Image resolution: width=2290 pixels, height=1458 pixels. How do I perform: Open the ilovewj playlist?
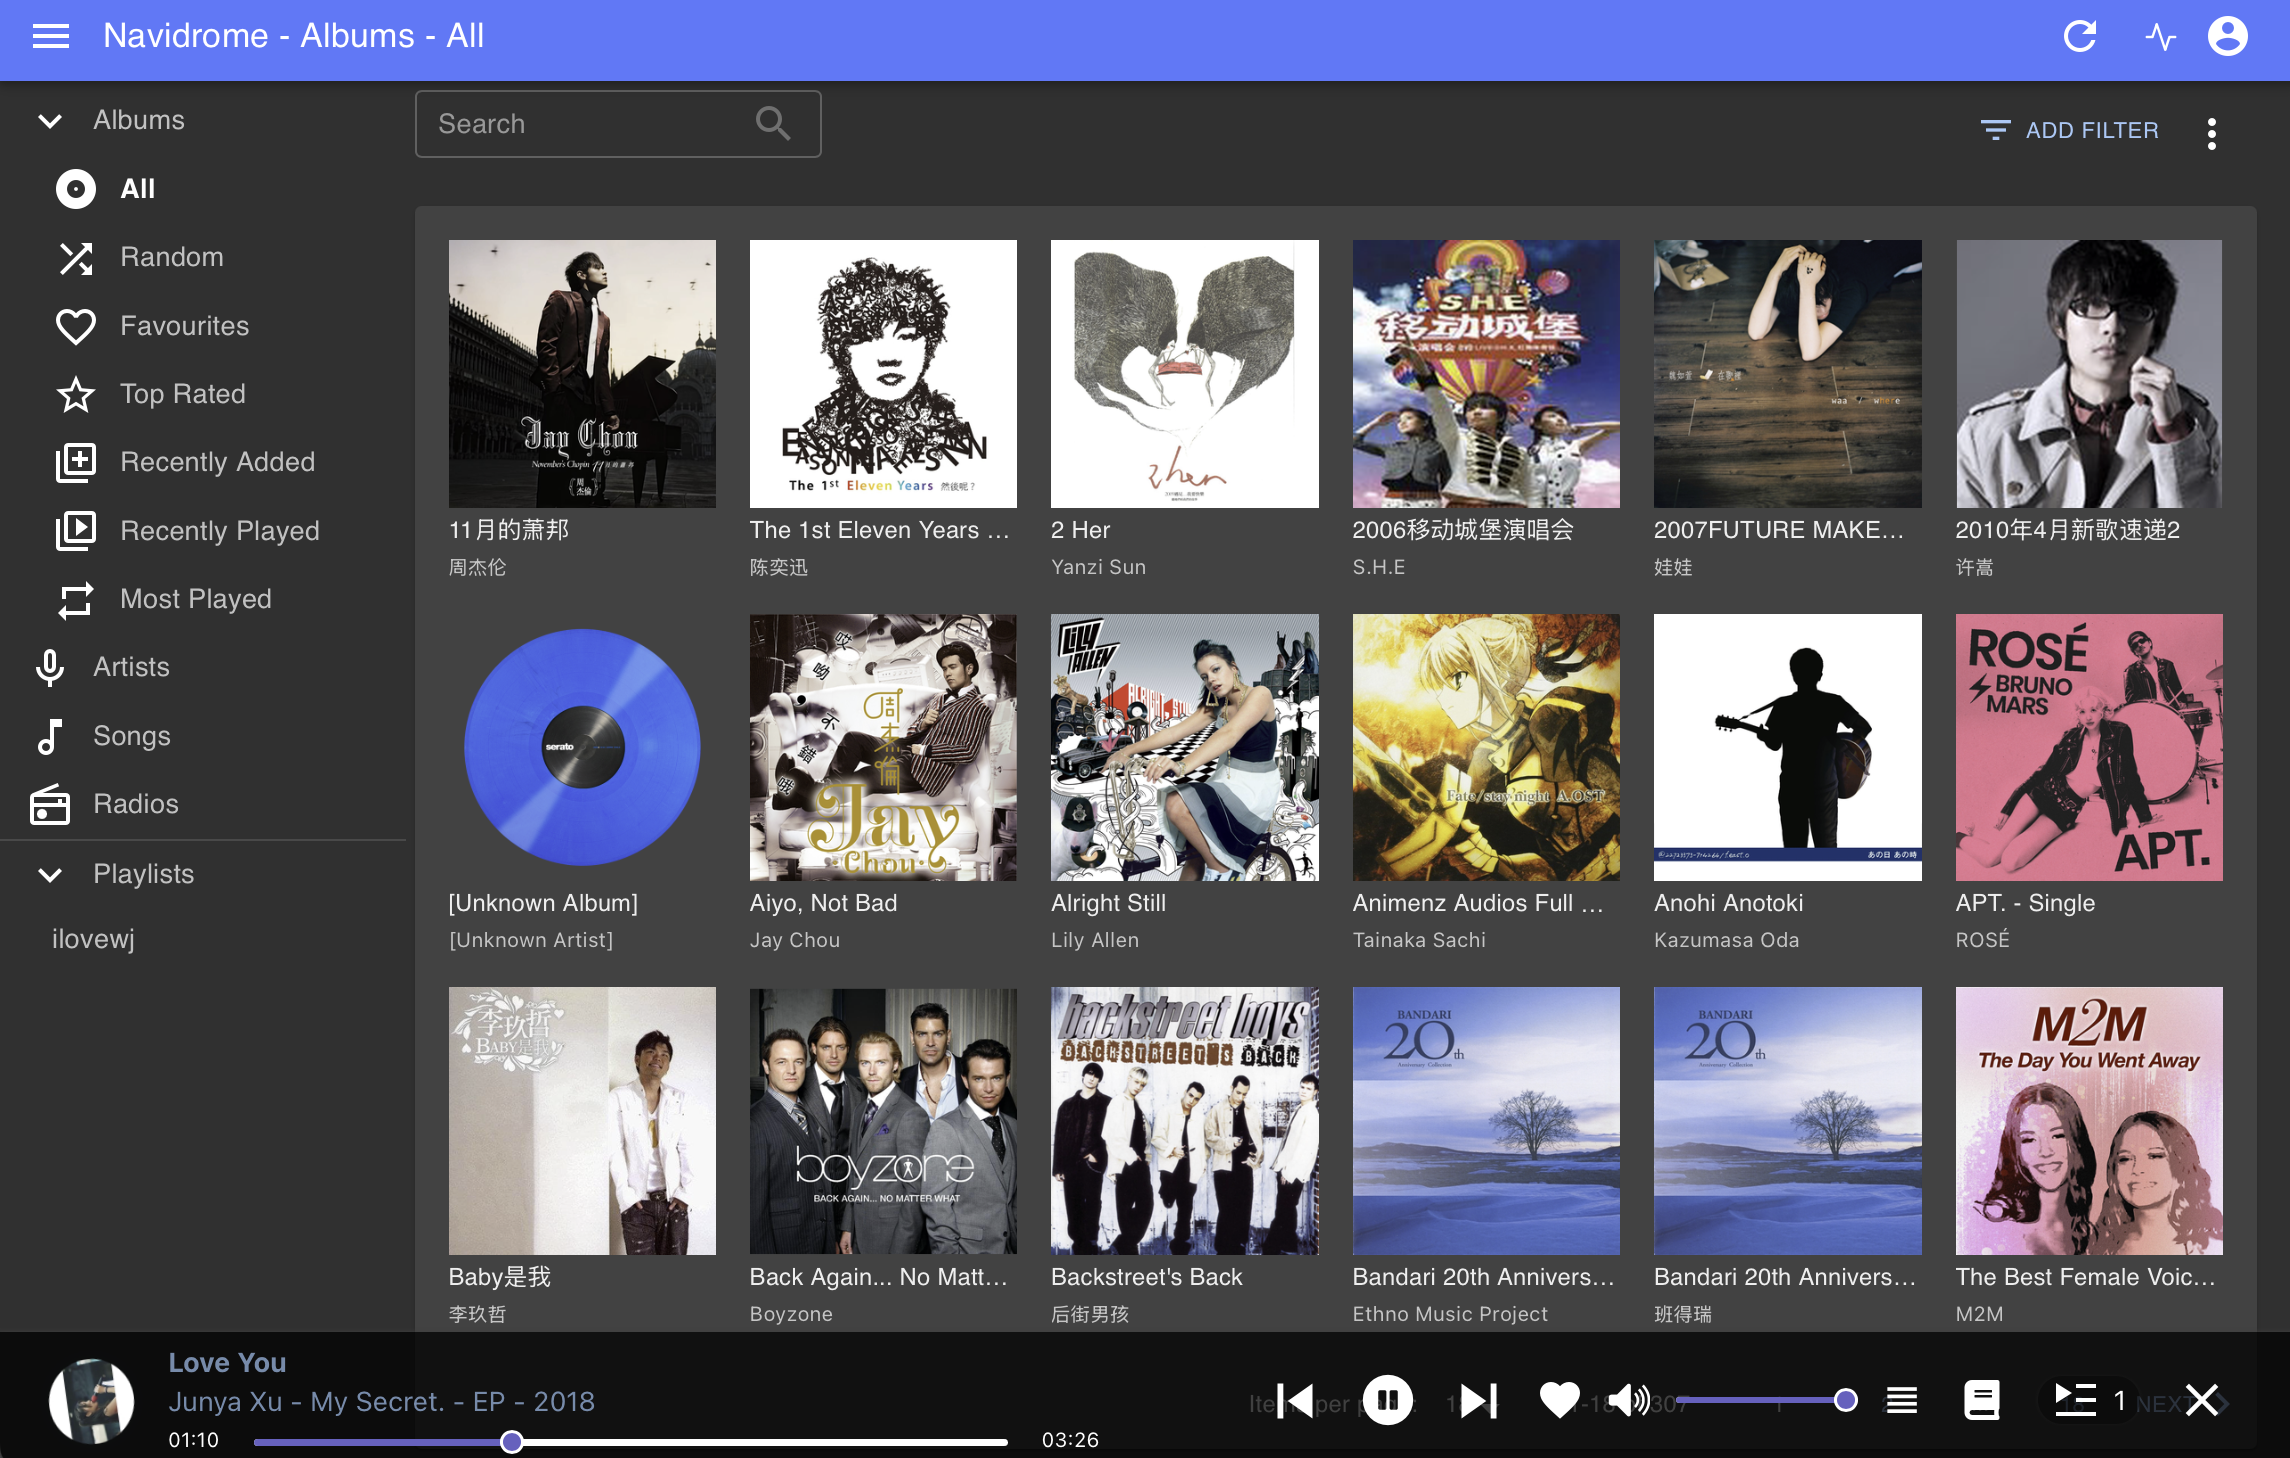point(93,939)
